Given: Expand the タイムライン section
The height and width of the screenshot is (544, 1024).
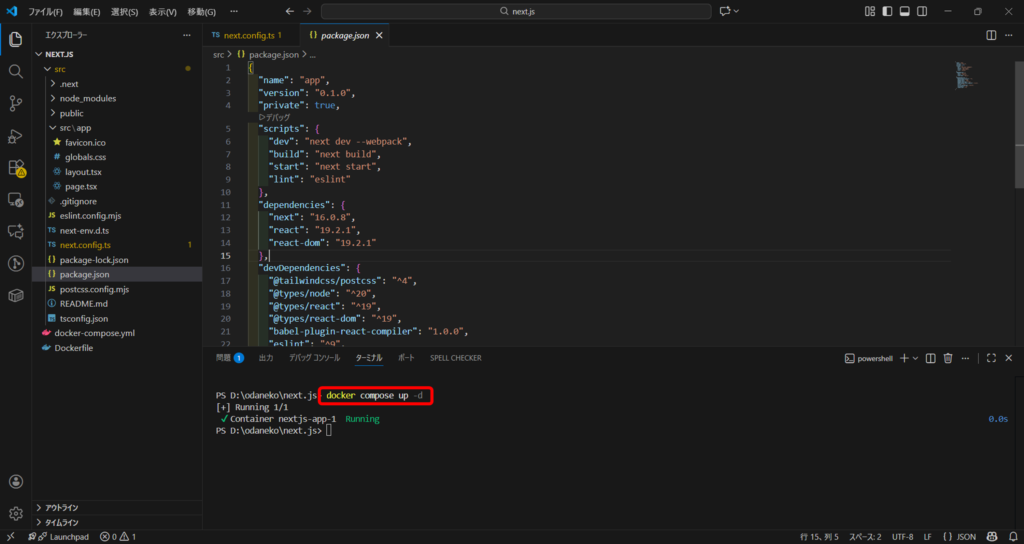Looking at the screenshot, I should 62,522.
